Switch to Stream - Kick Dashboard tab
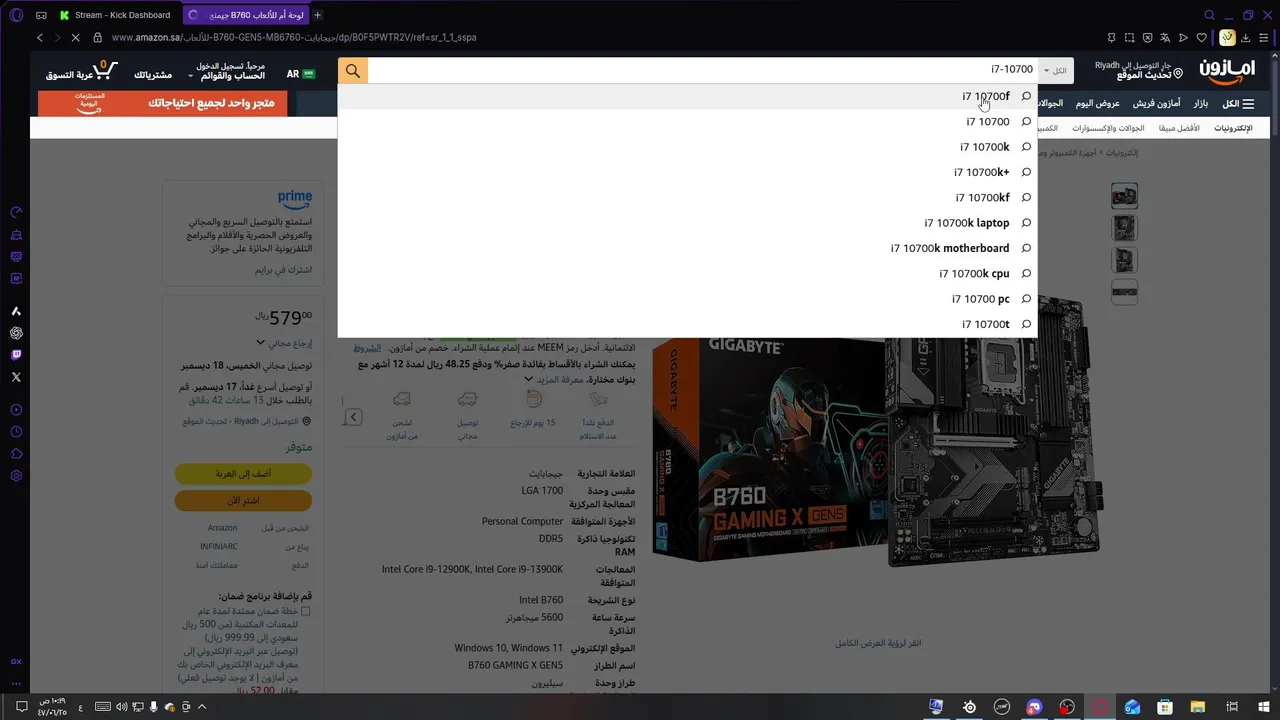Image resolution: width=1280 pixels, height=720 pixels. click(115, 15)
